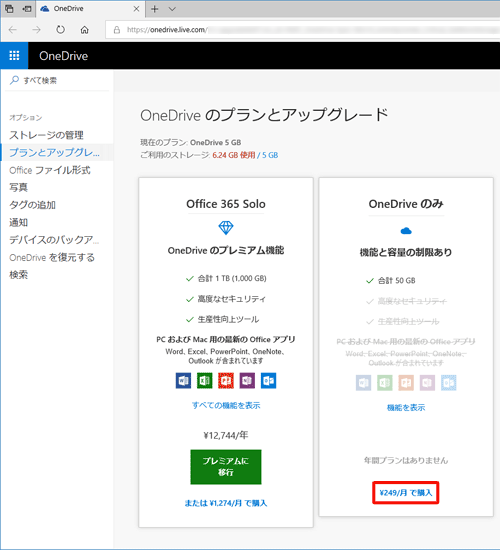Open the Microsoft app launcher grid
This screenshot has height=550, width=500.
coord(14,55)
